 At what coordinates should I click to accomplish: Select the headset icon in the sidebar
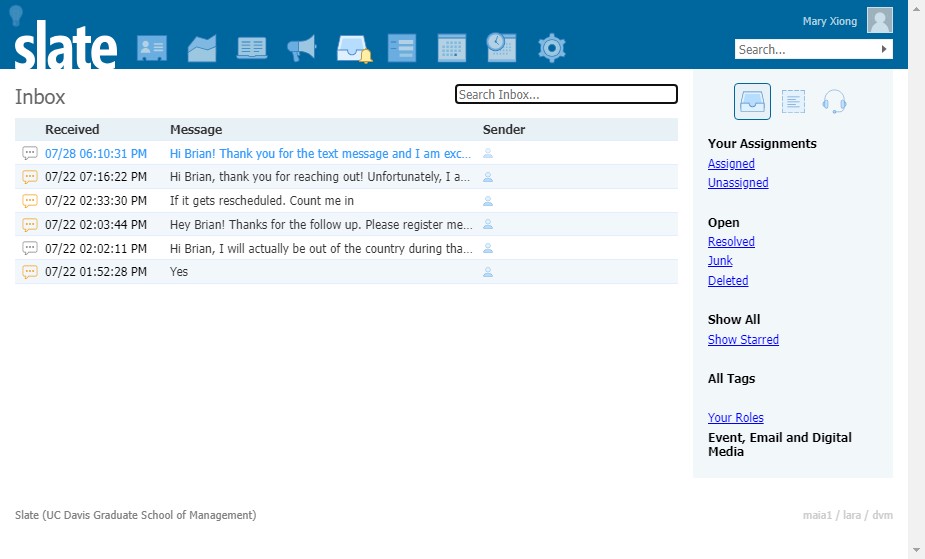pos(834,101)
